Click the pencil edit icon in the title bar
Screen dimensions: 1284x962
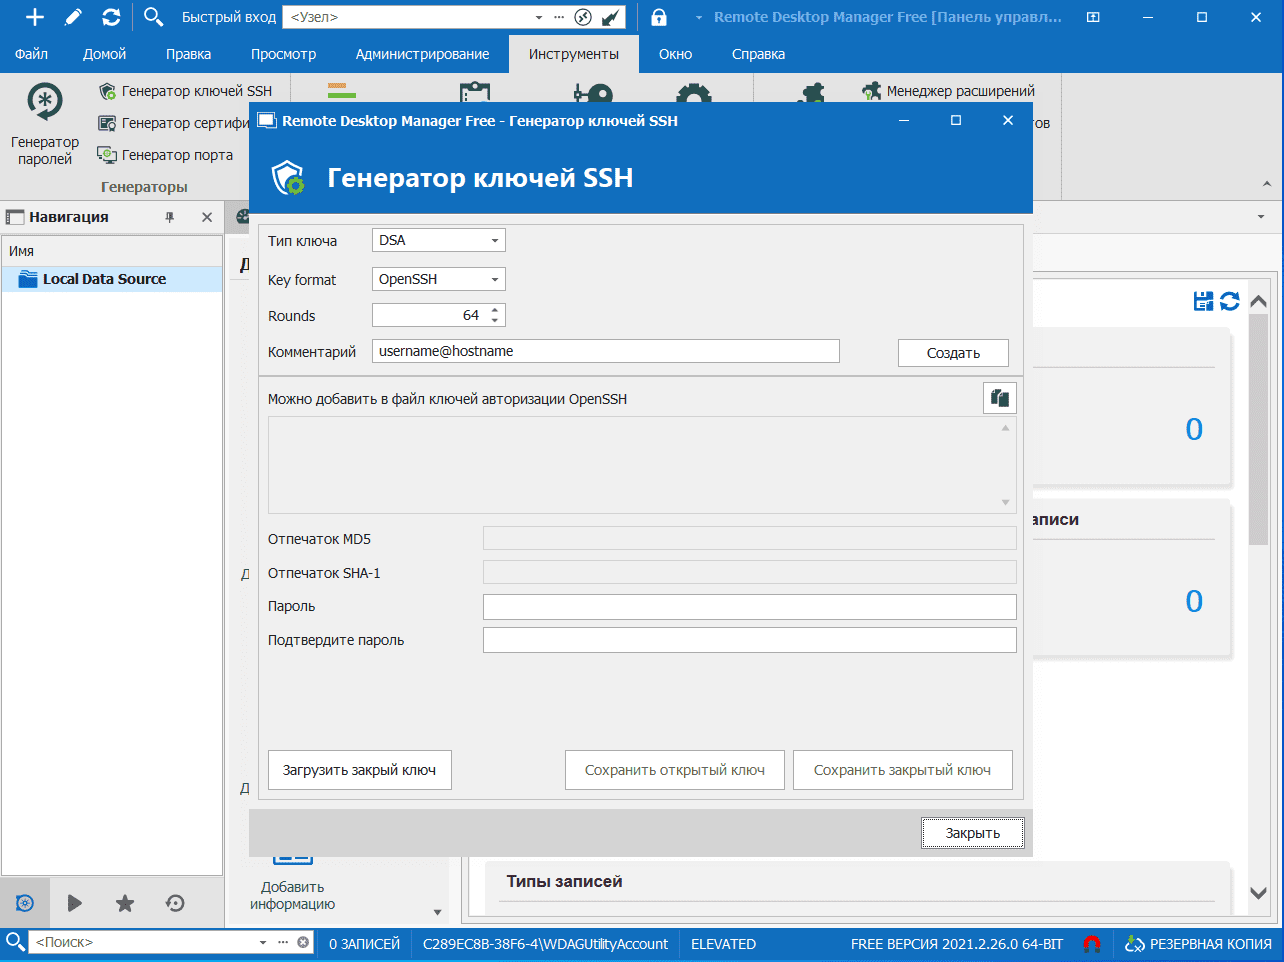point(73,17)
